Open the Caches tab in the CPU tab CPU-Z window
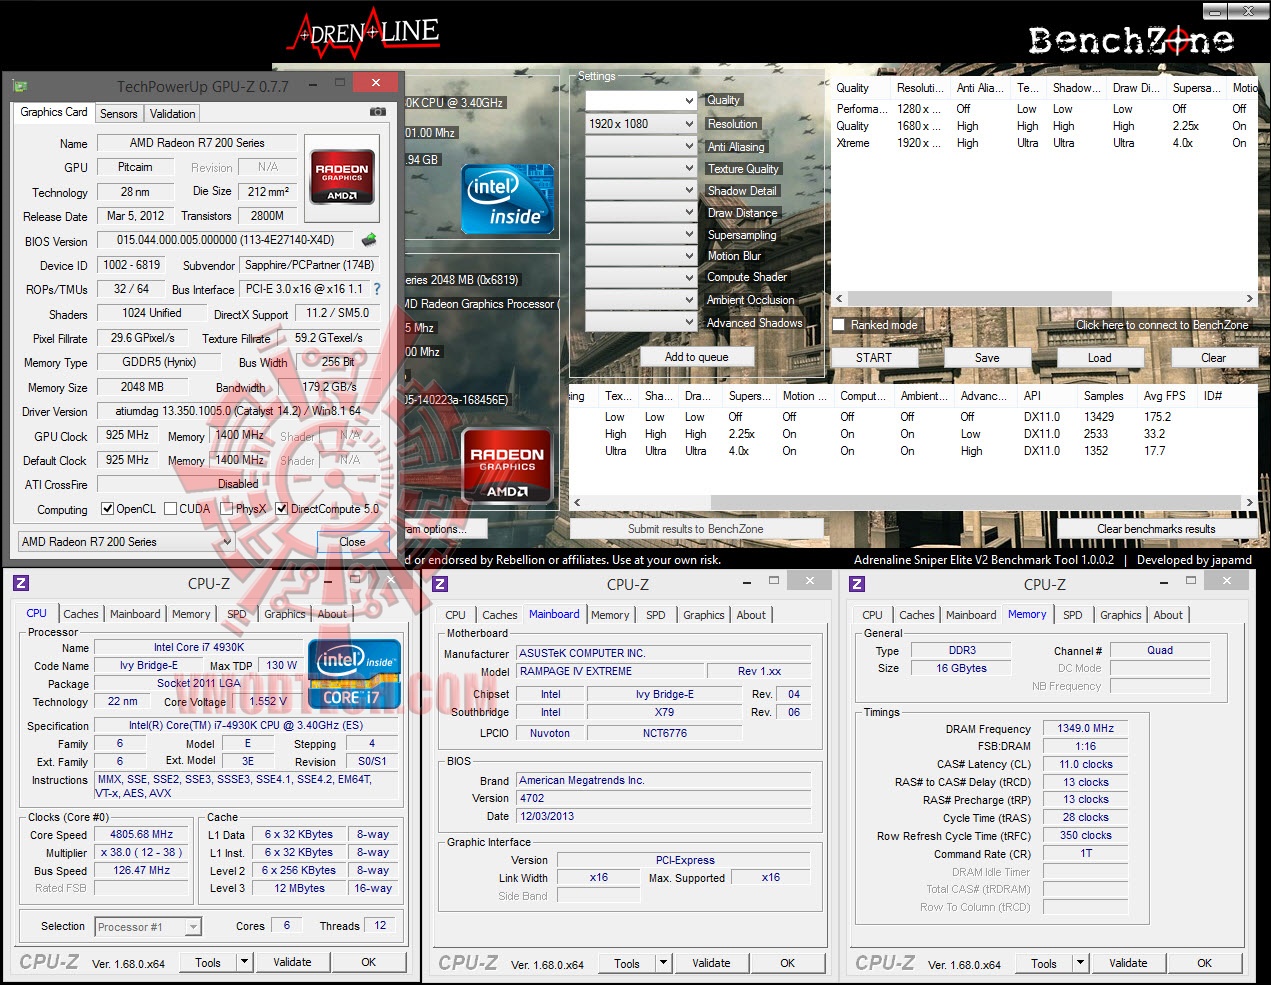1271x985 pixels. tap(81, 614)
